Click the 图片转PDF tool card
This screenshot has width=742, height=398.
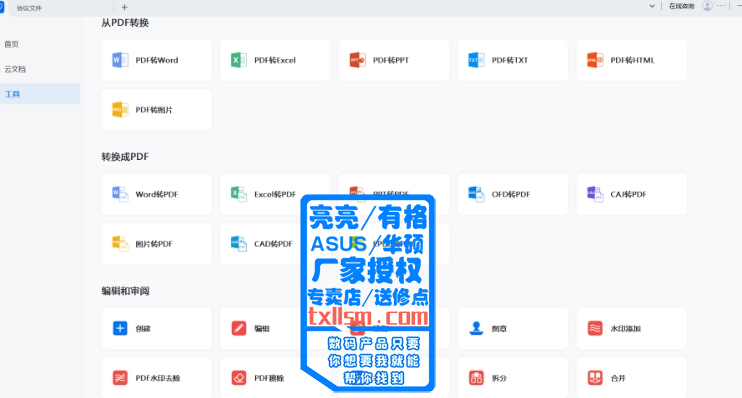(x=157, y=244)
